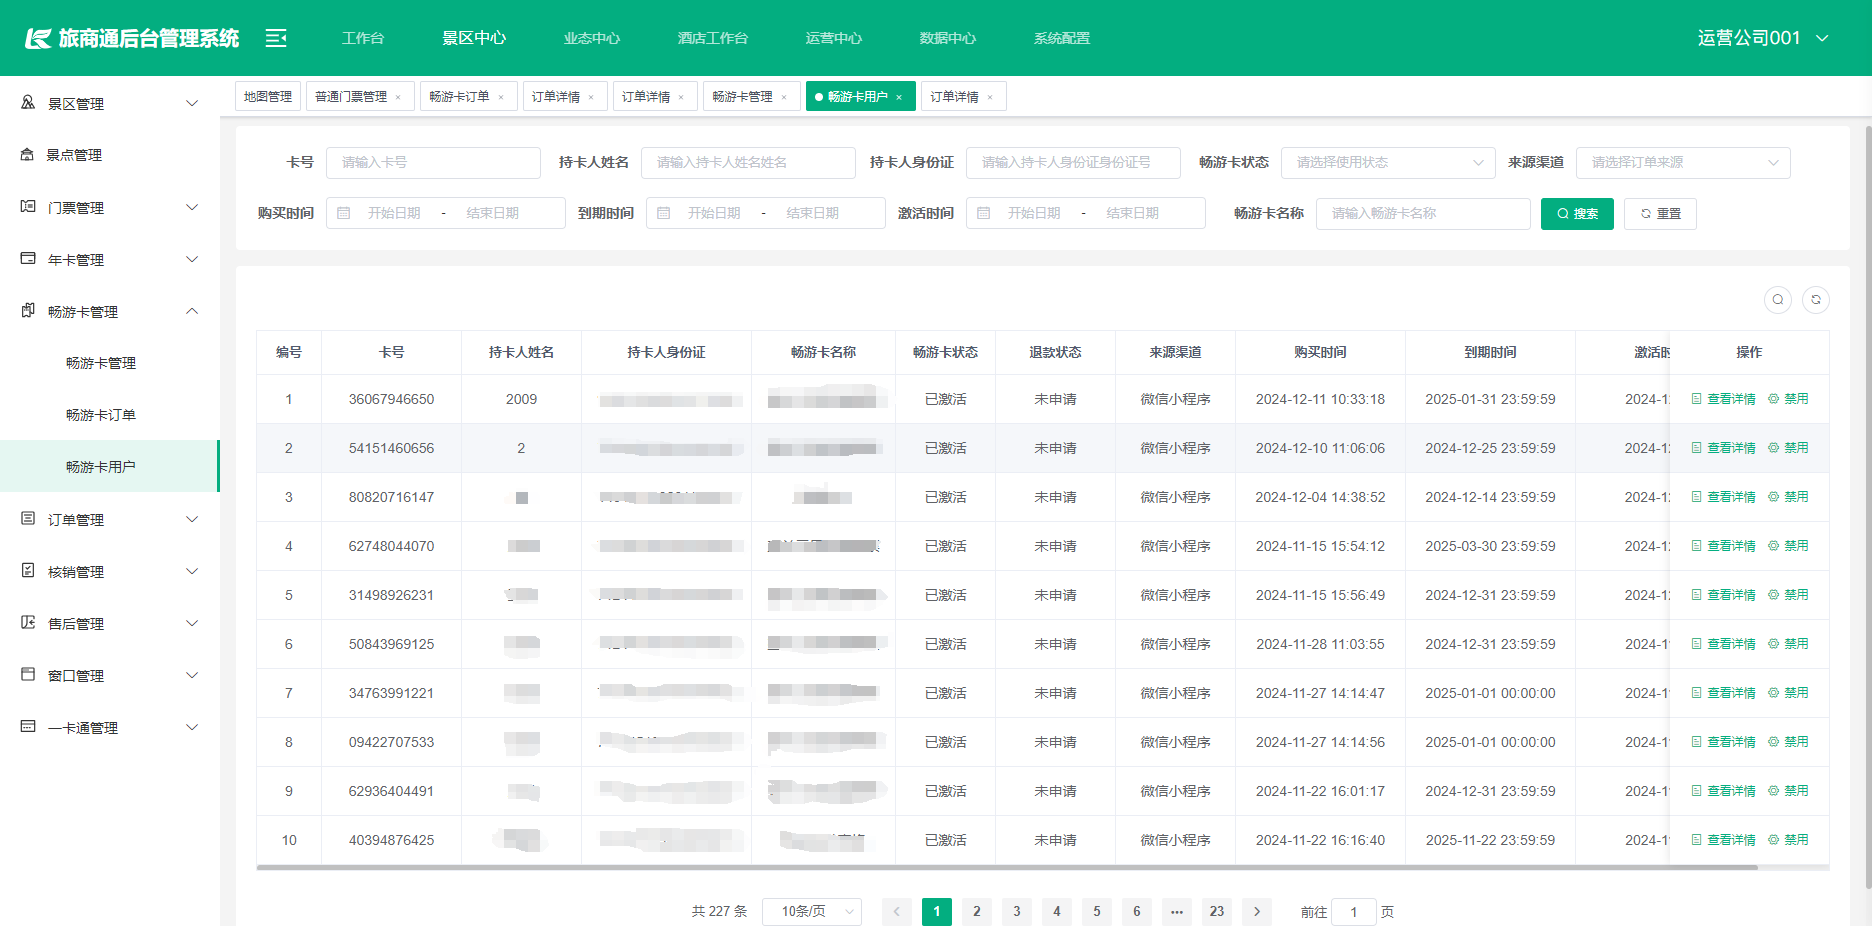Click calendar icon in 到期时间 date range
This screenshot has width=1872, height=926.
point(664,213)
